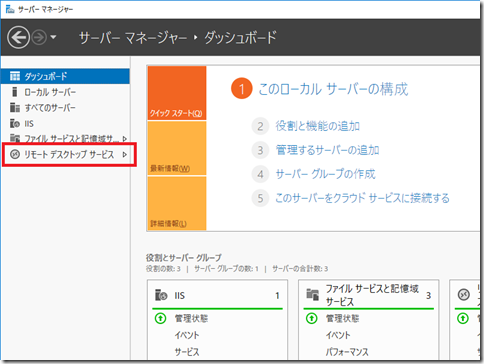This screenshot has width=484, height=364.
Task: Click the remote desktop tile icon
Action: pyautogui.click(x=464, y=295)
